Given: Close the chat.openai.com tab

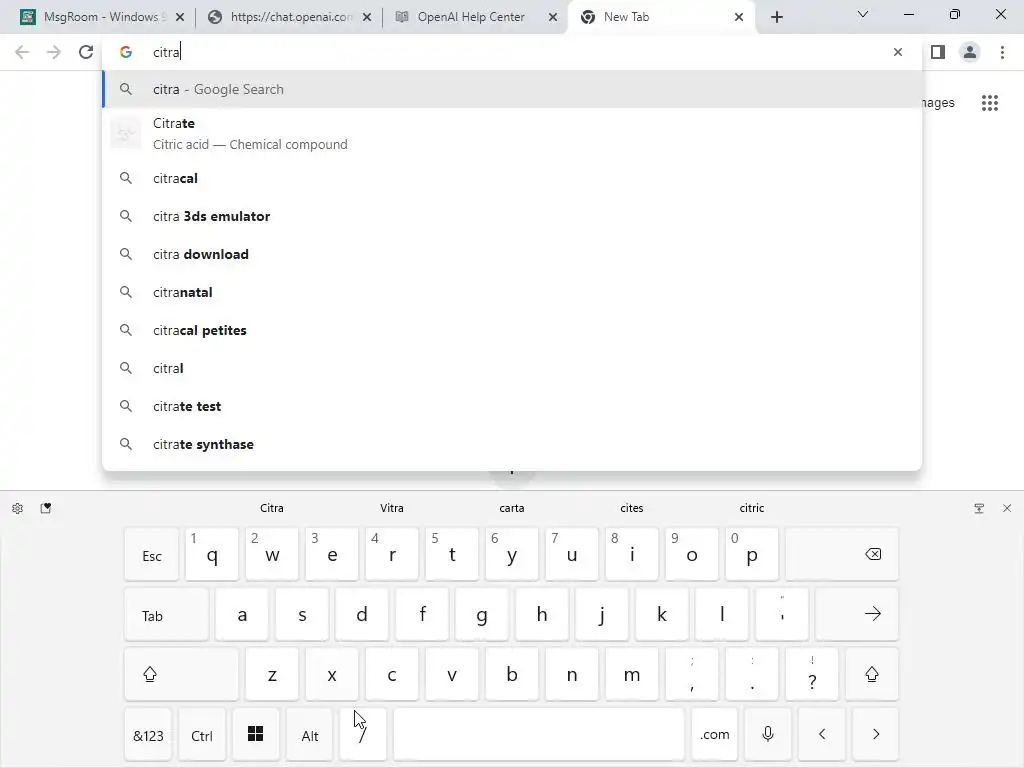Looking at the screenshot, I should tap(367, 17).
